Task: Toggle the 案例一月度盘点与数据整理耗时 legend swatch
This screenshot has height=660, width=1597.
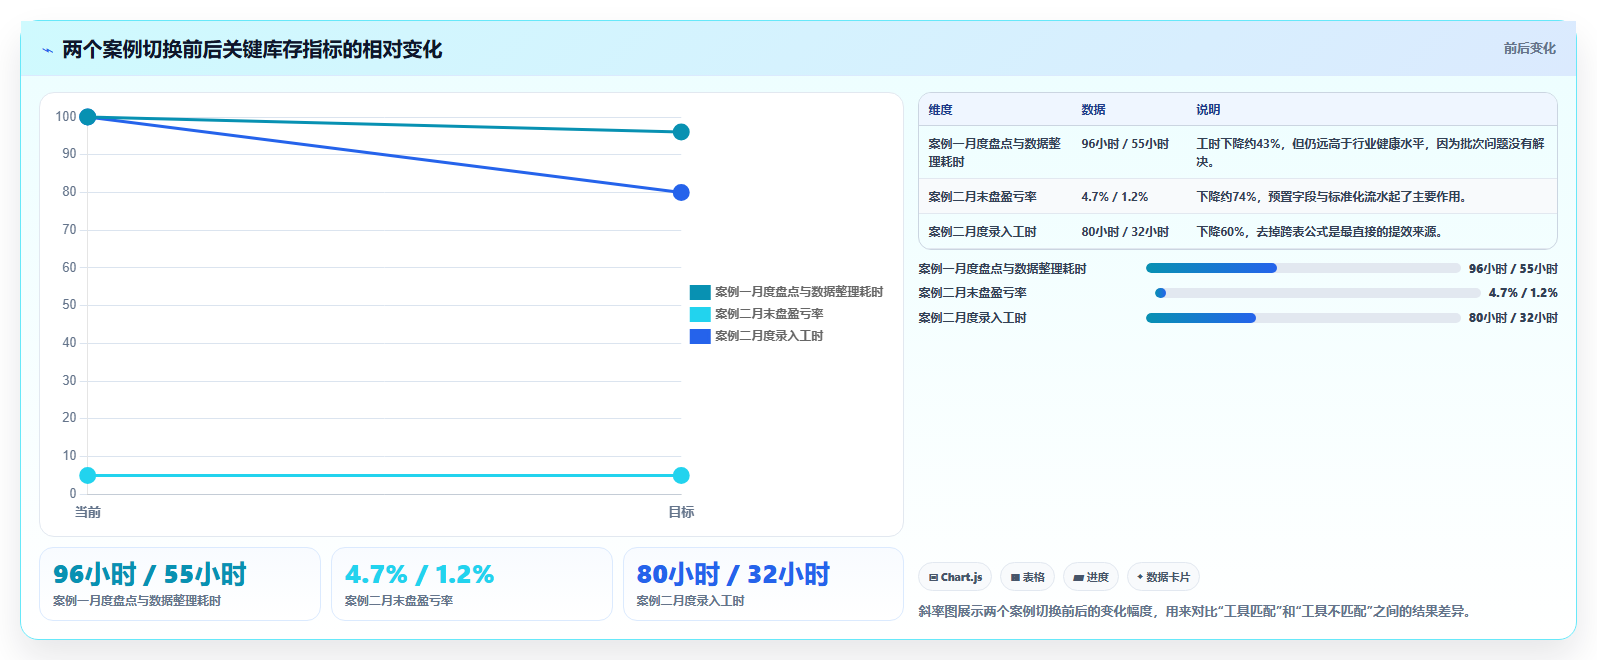Action: pos(700,292)
